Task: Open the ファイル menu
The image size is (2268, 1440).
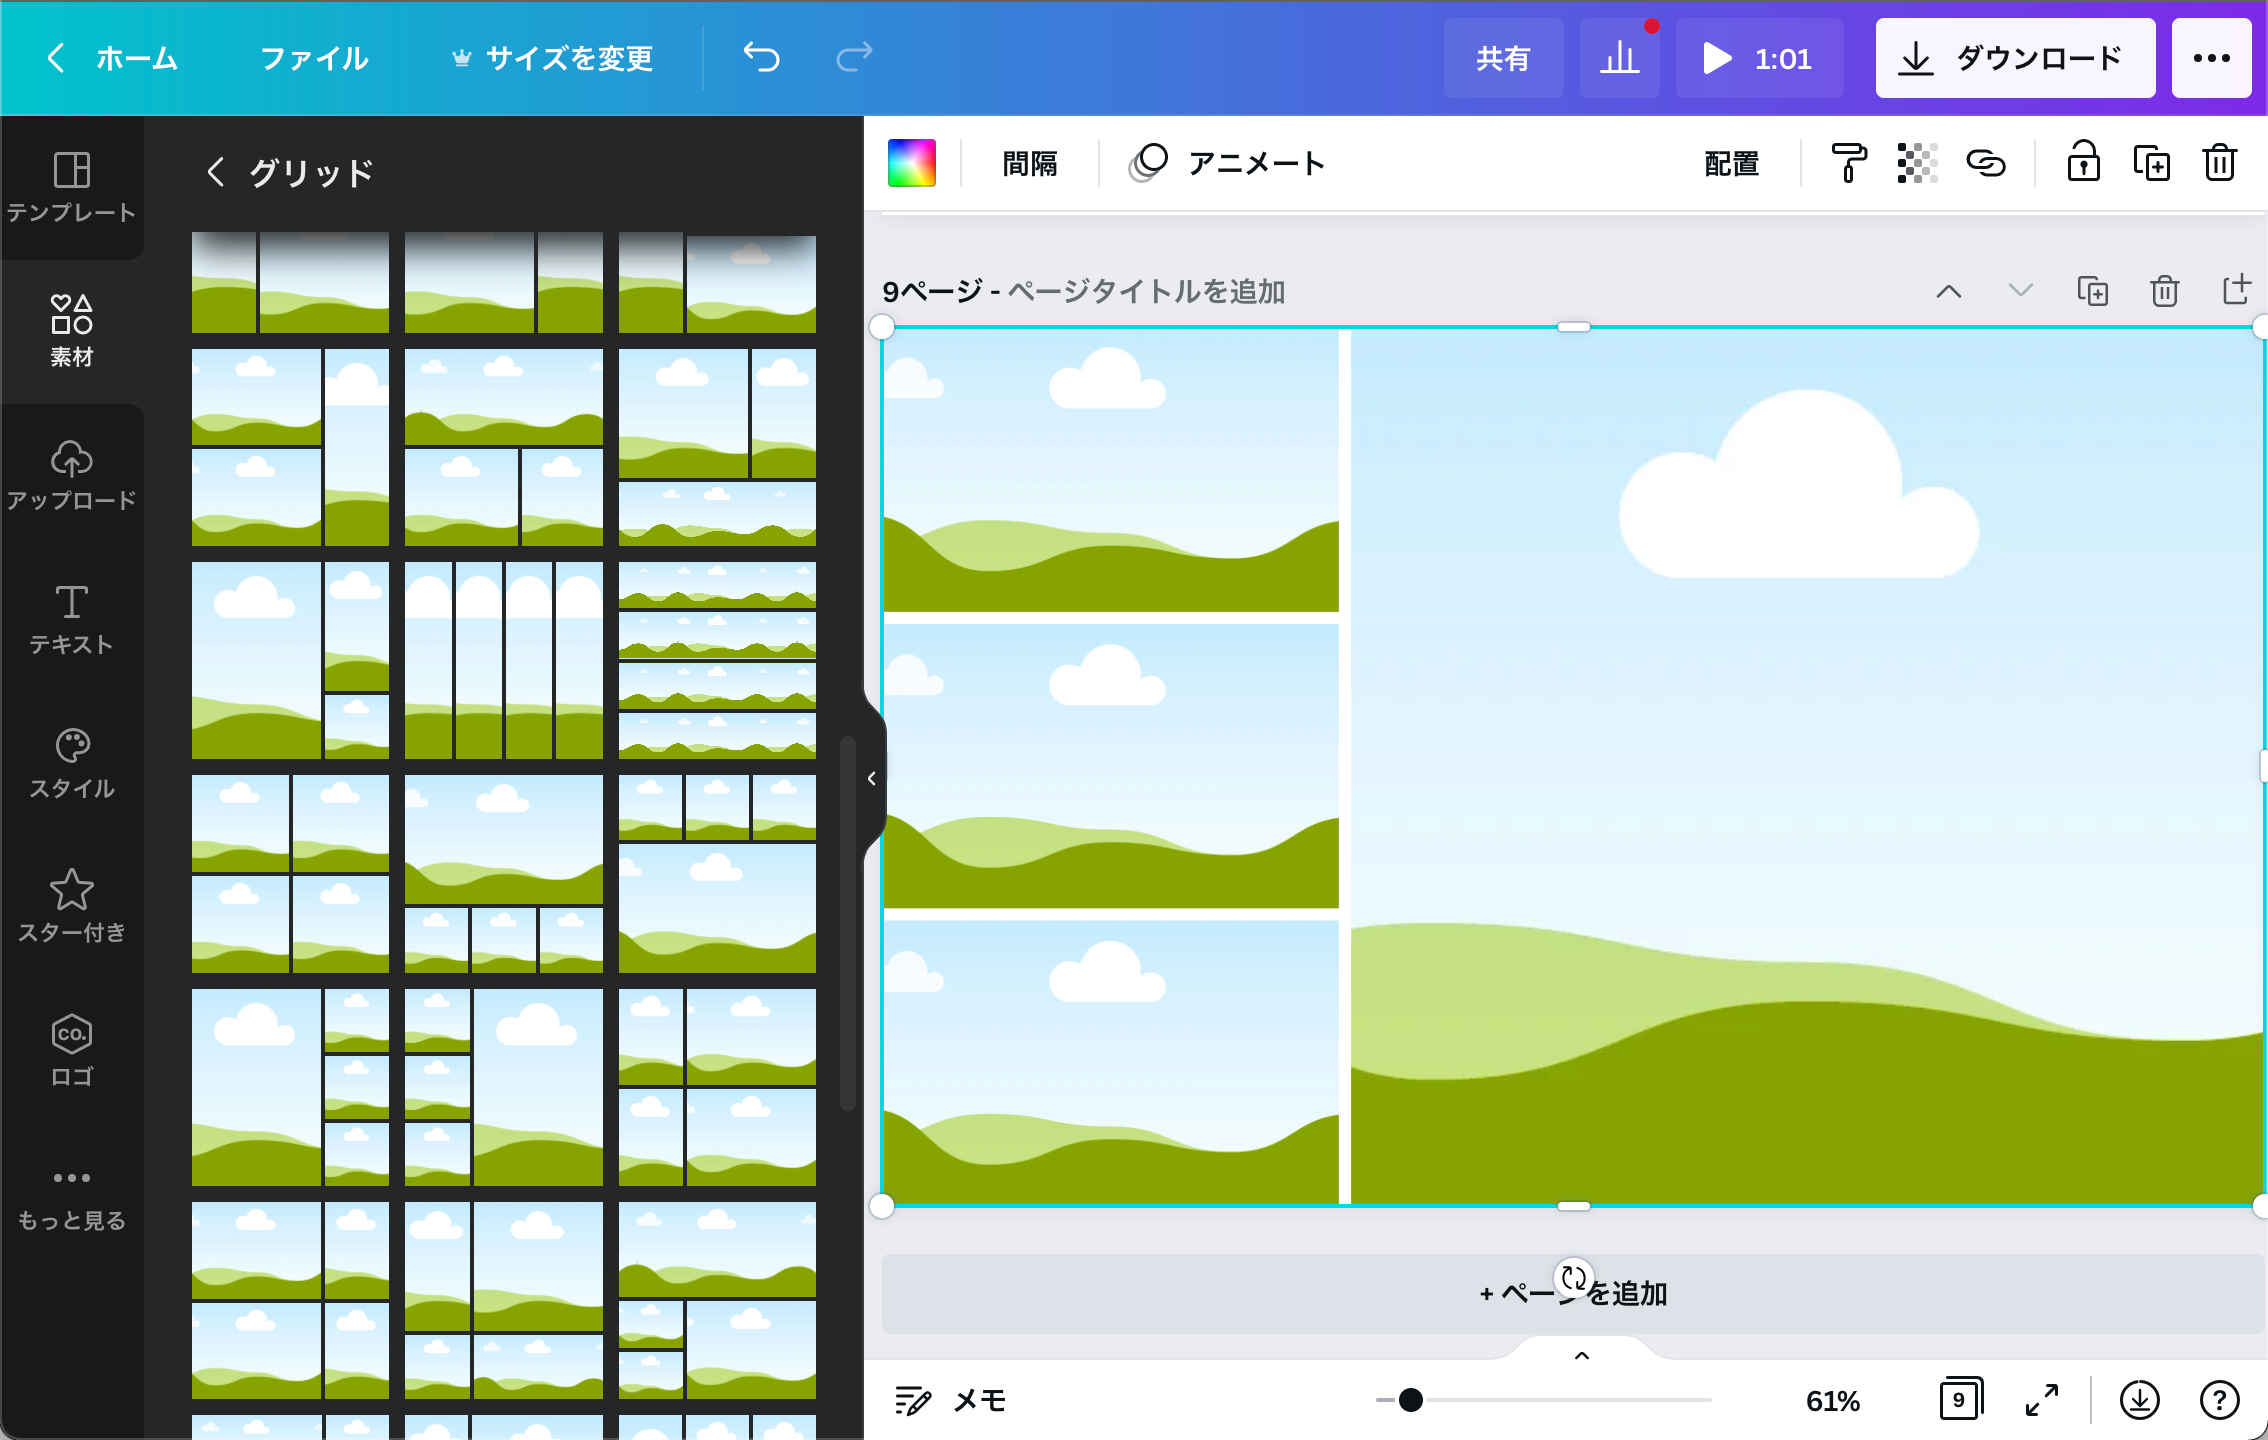Action: pos(314,58)
